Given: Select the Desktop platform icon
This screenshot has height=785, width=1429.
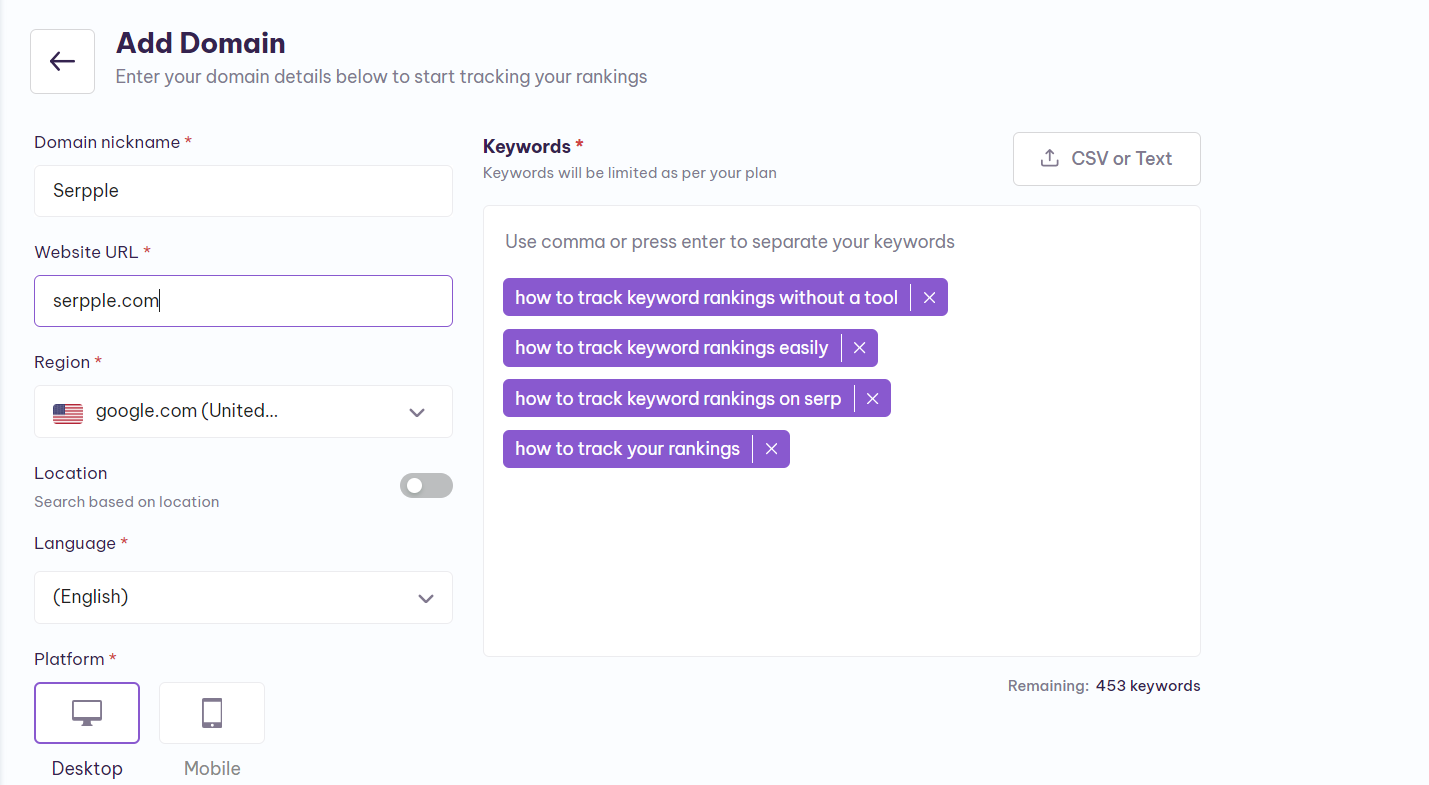Looking at the screenshot, I should 87,713.
